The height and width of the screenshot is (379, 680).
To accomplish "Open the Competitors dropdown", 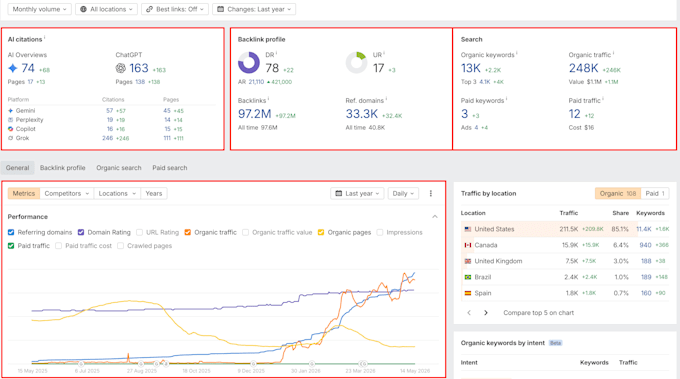I will (67, 193).
